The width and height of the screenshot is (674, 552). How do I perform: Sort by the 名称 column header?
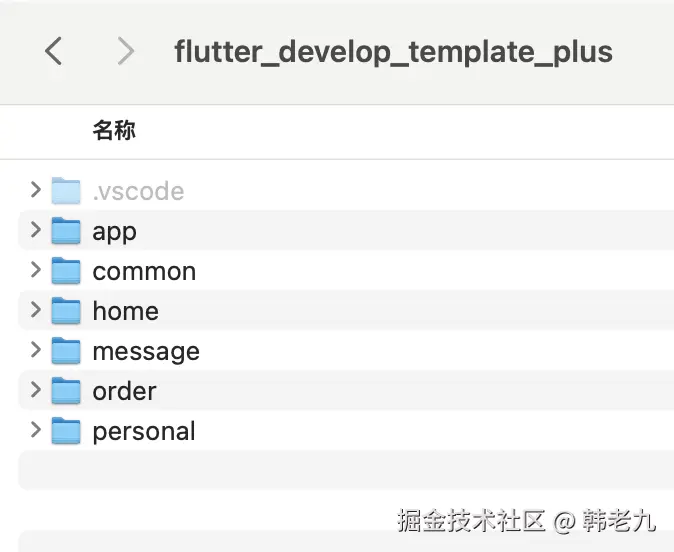pyautogui.click(x=114, y=130)
